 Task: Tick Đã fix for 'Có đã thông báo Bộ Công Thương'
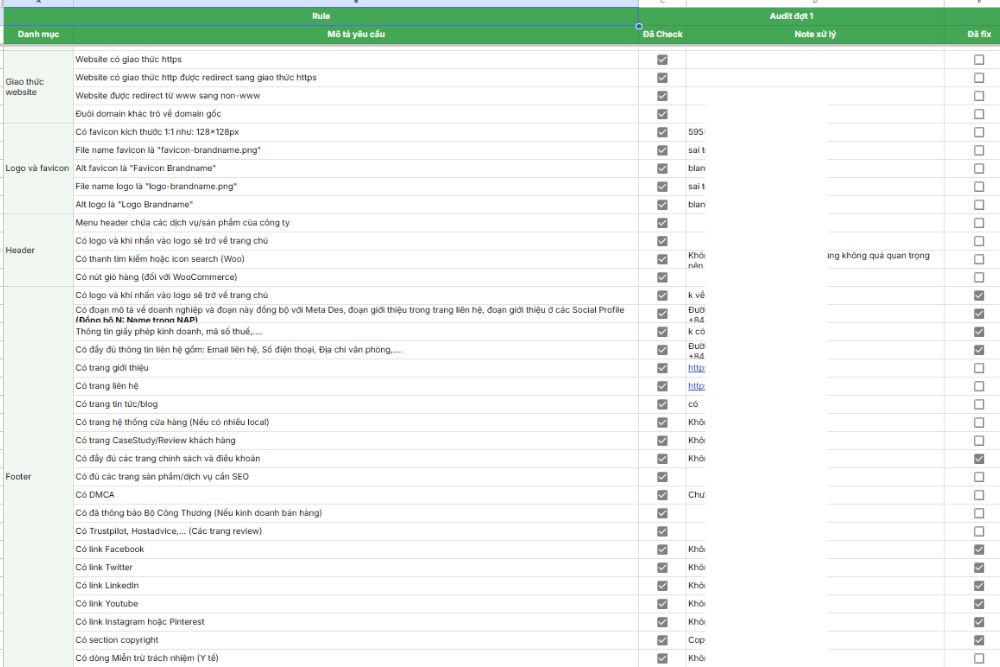coord(979,513)
